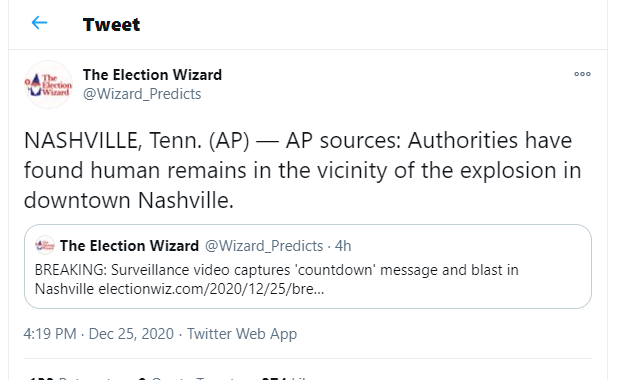Screen dimensions: 636x380
Task: Click the small avatar in quoted tweet
Action: click(x=45, y=245)
